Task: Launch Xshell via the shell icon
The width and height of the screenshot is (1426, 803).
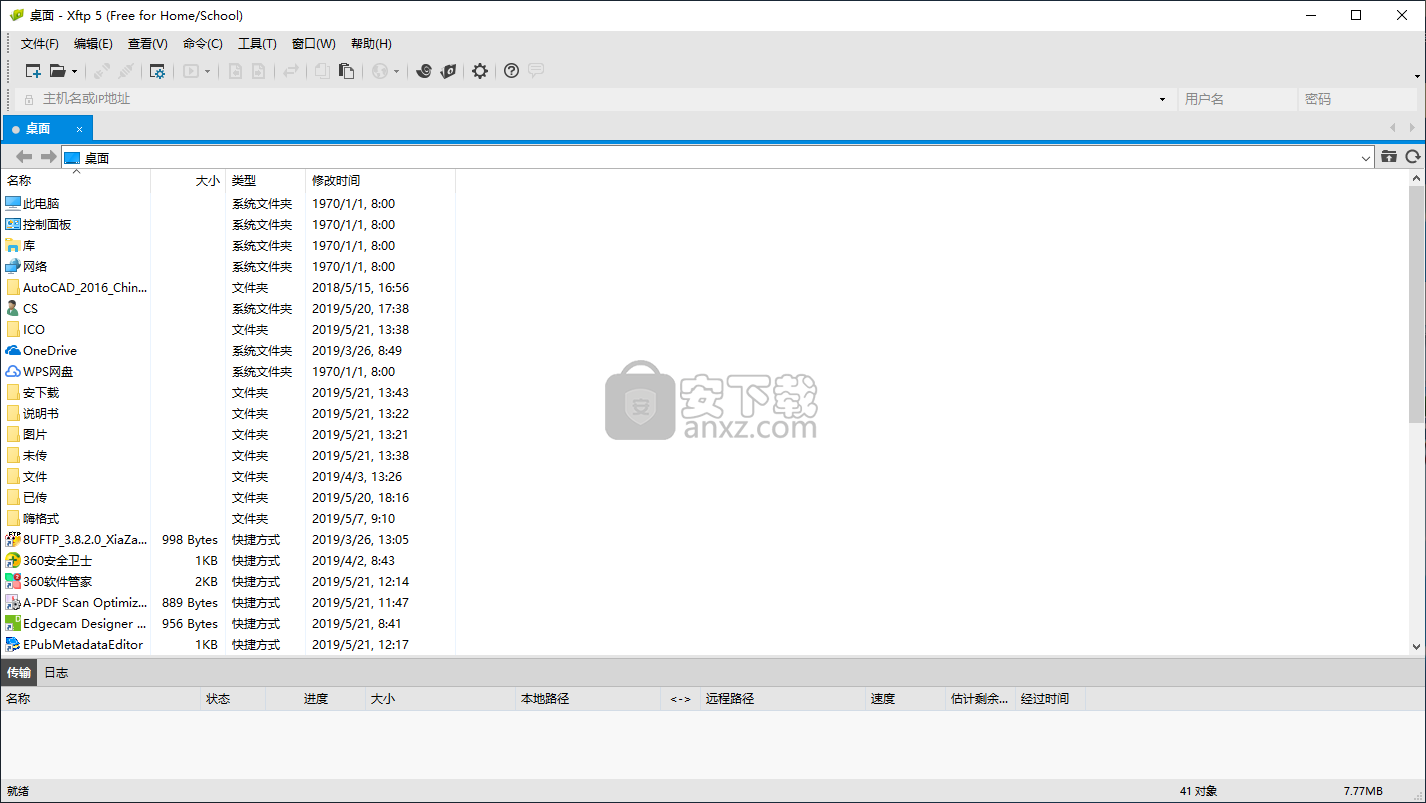Action: 424,71
